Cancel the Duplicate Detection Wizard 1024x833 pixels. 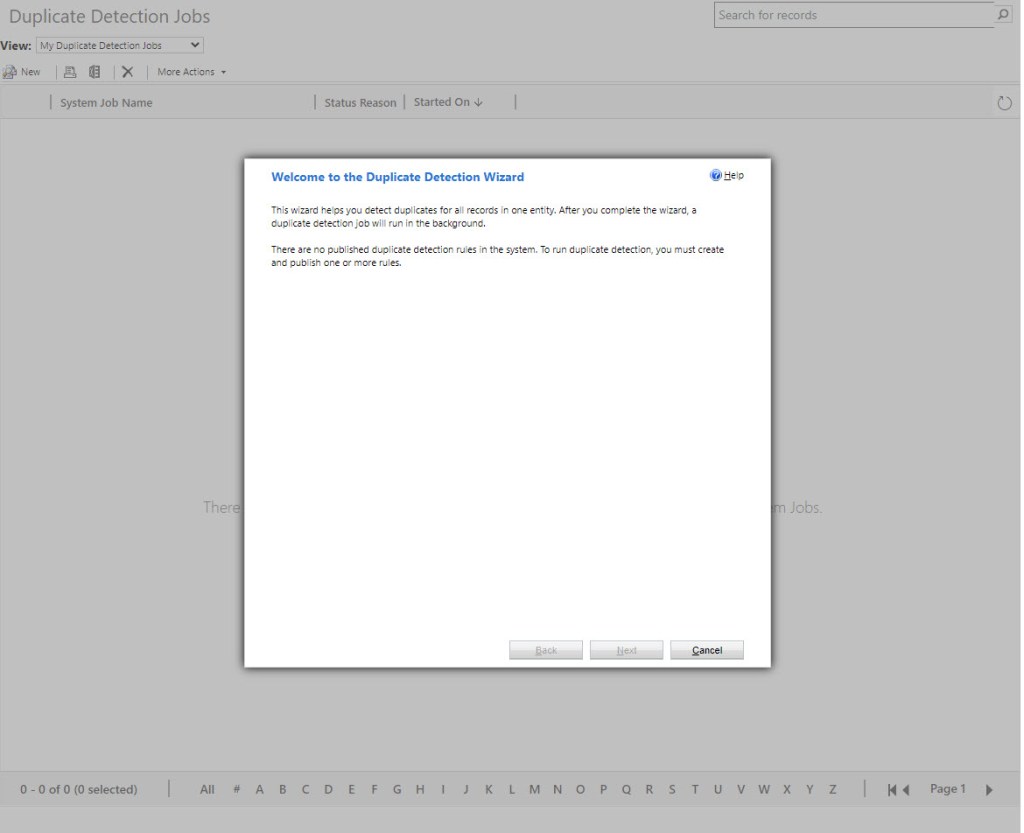point(706,650)
